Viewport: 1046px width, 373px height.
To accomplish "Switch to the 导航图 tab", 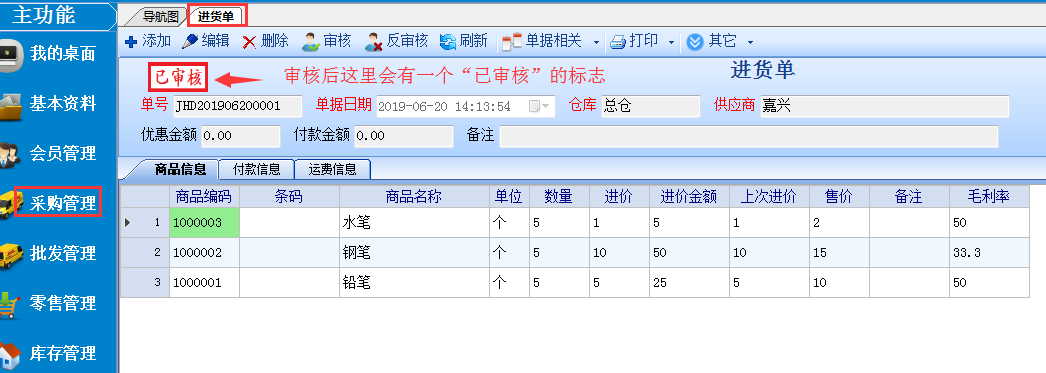I will click(x=160, y=16).
